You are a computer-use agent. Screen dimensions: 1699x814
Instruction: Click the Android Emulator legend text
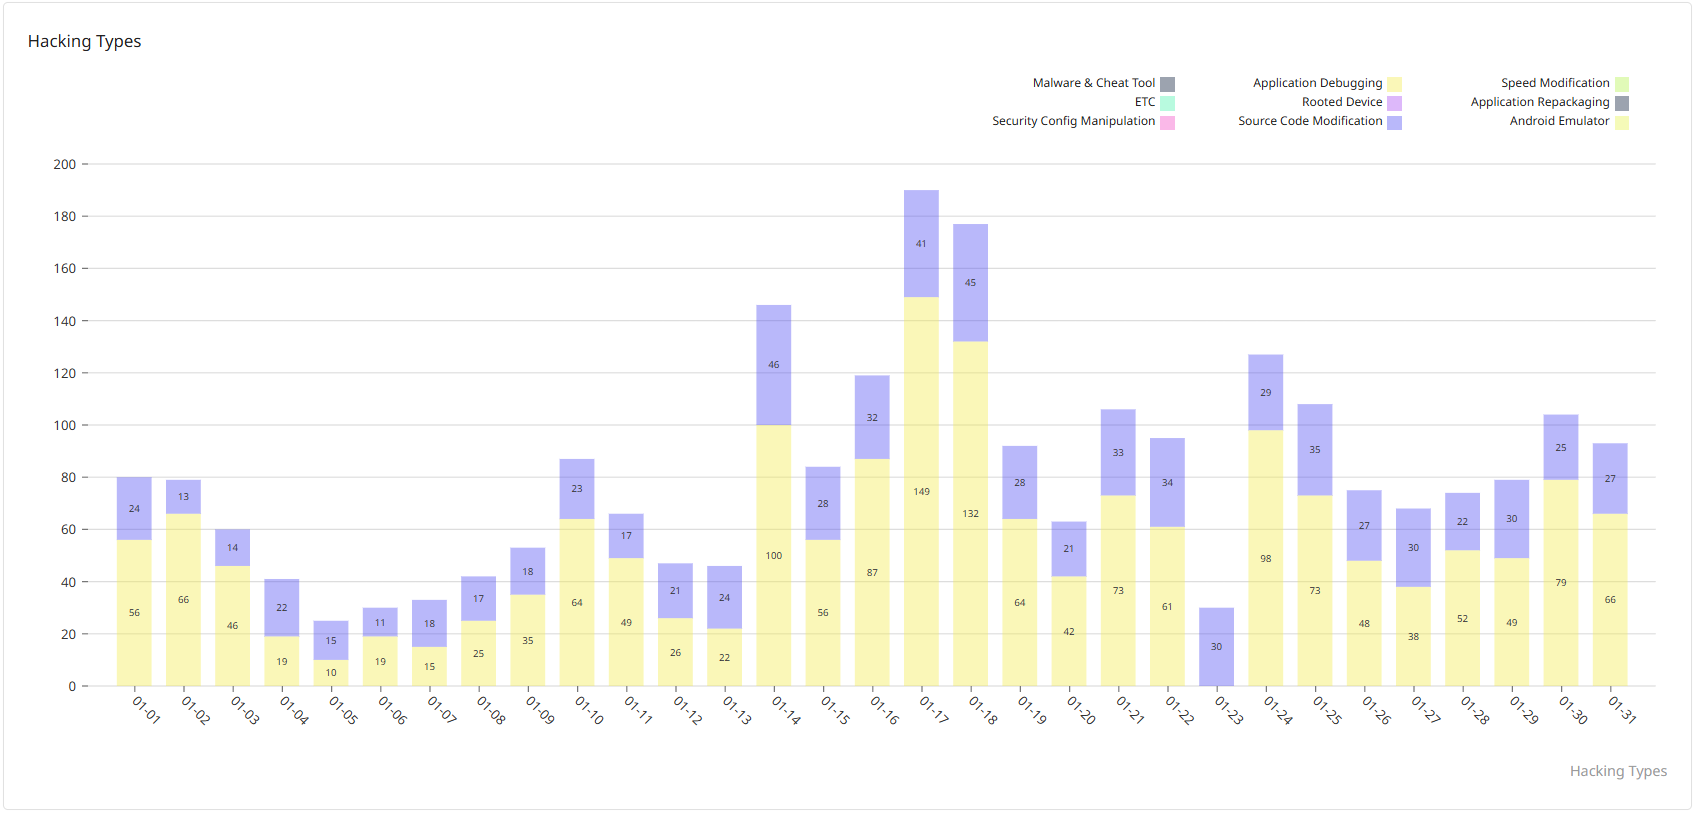tap(1559, 121)
